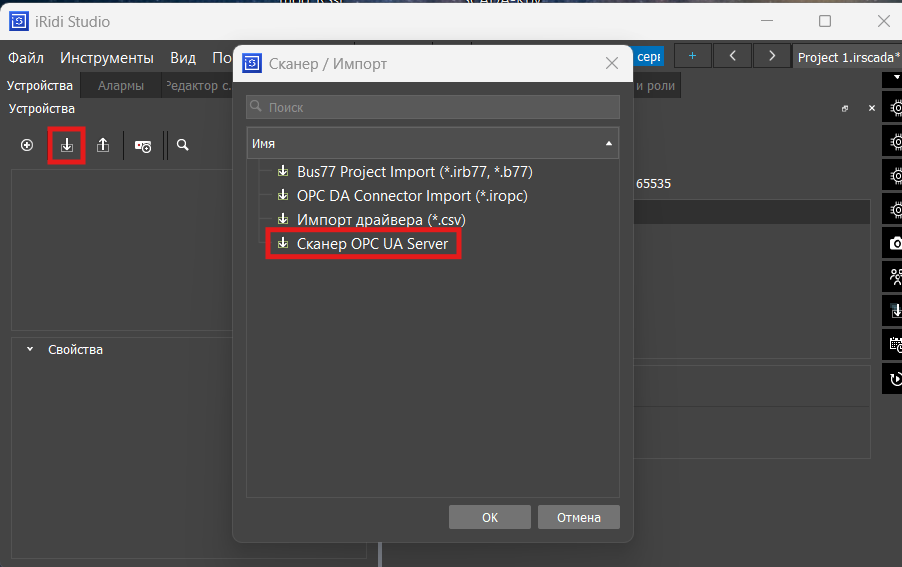Click the magnifier search icon in Устройства toolbar
This screenshot has height=567, width=902.
182,145
